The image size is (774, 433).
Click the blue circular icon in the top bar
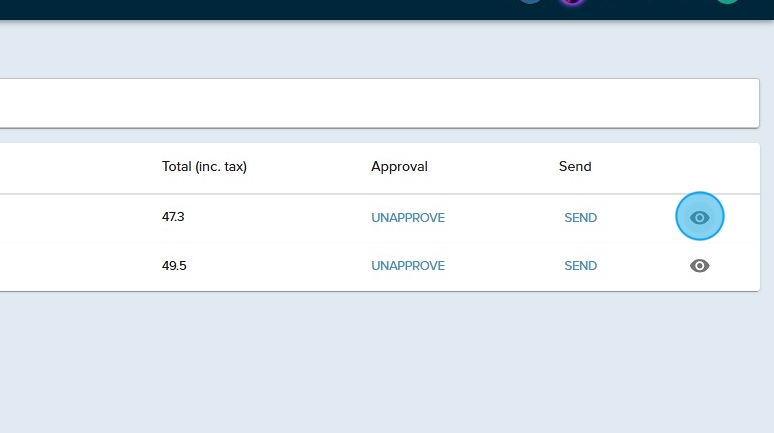530,2
